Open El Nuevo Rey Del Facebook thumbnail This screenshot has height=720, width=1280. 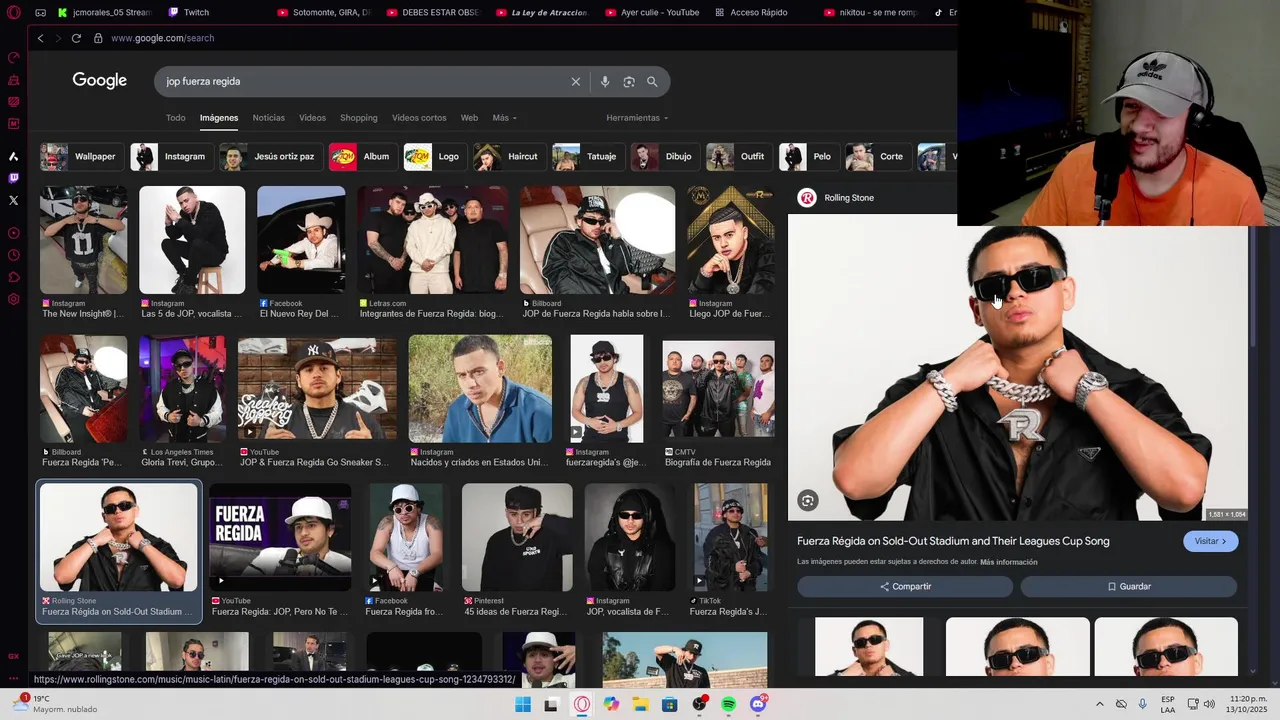301,240
